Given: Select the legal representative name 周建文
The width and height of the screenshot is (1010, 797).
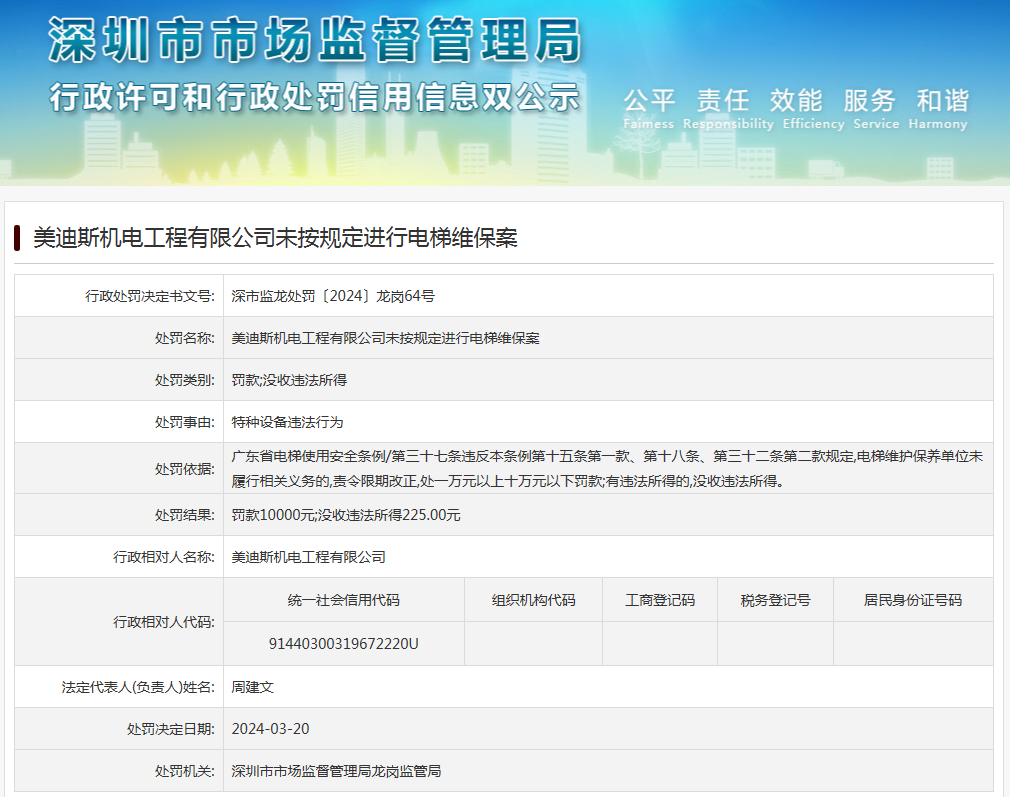Looking at the screenshot, I should pos(252,687).
